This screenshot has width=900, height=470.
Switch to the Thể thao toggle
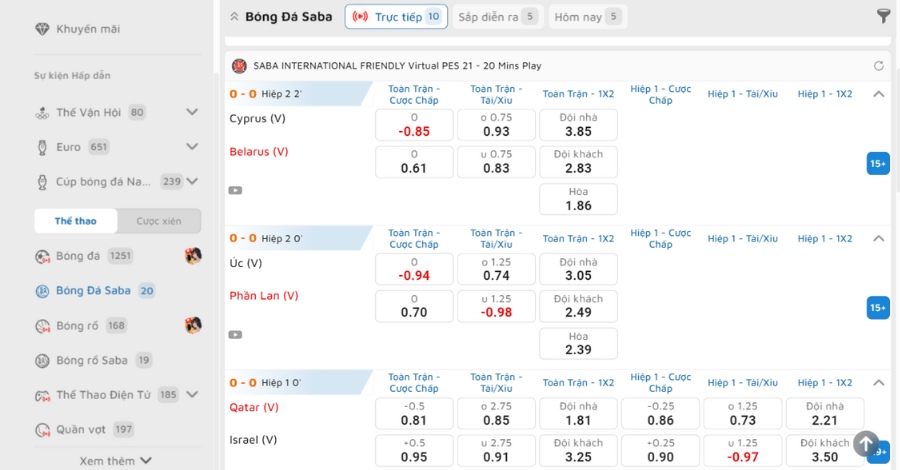76,221
